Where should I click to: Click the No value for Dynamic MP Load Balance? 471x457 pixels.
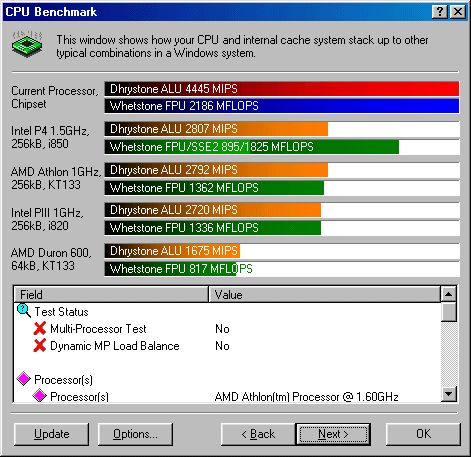tap(222, 346)
